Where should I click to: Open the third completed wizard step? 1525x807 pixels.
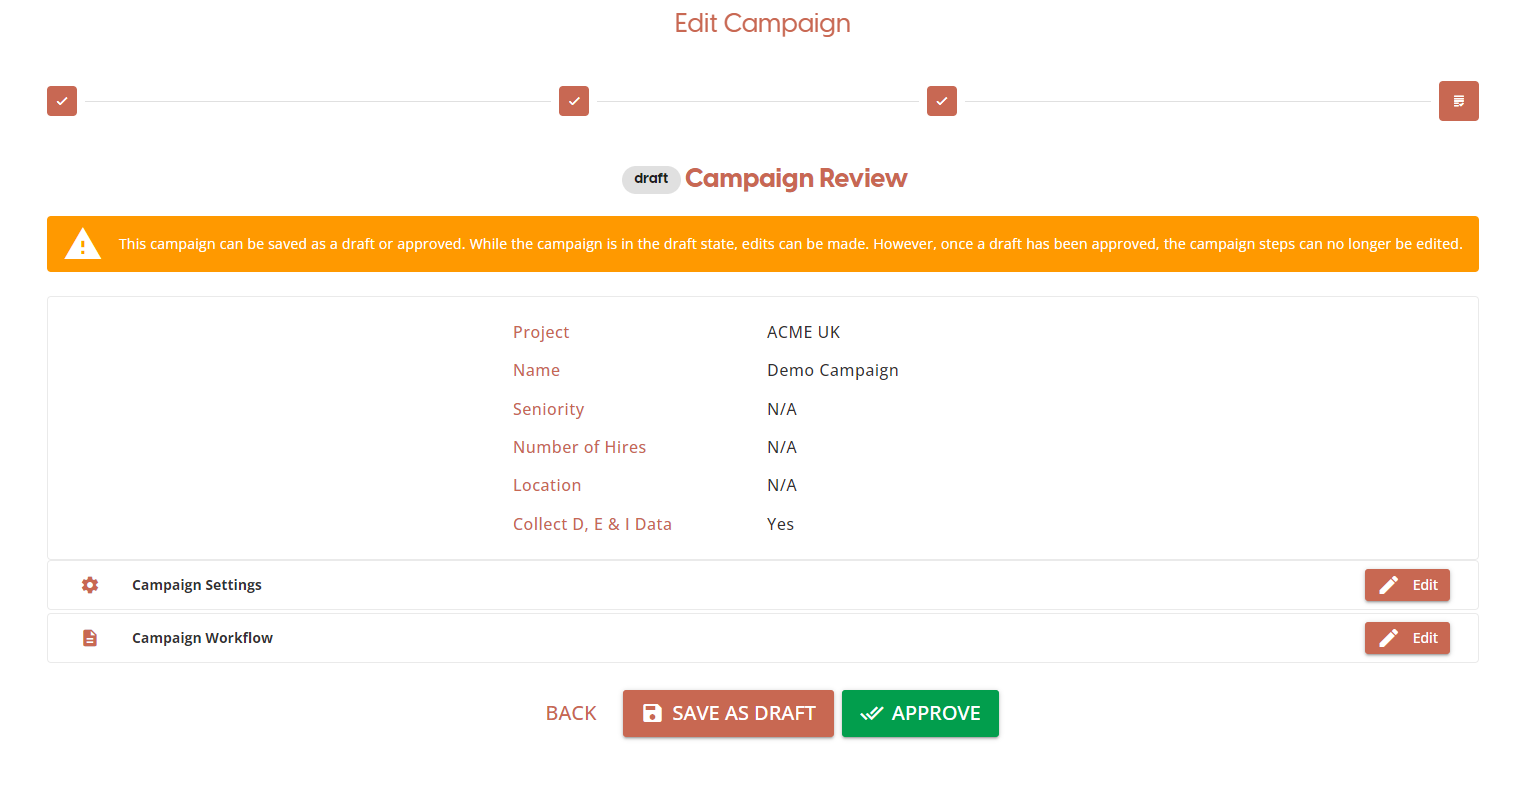[942, 101]
